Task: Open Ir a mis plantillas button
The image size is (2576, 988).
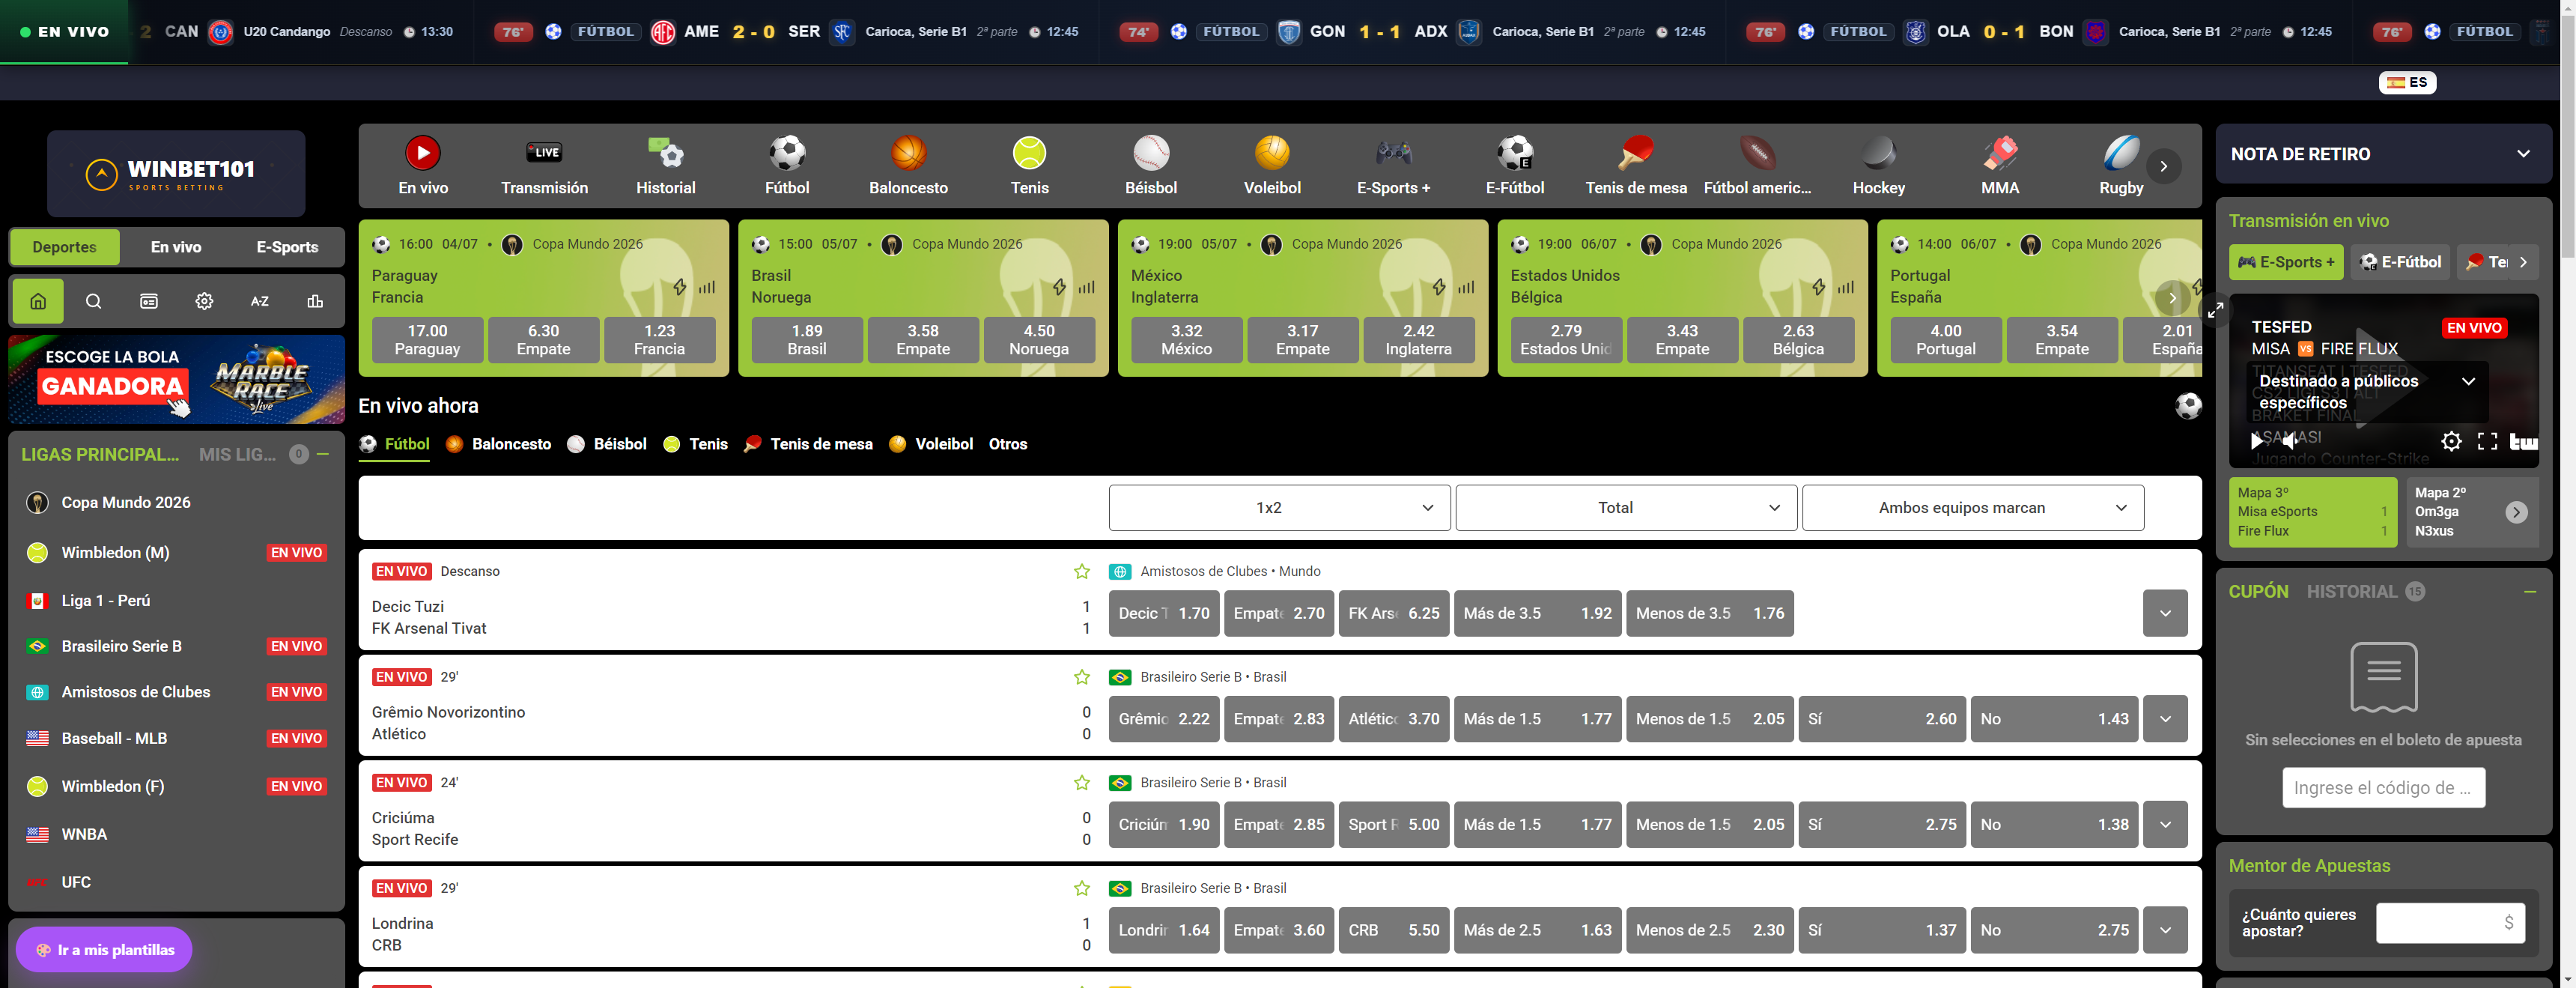Action: click(x=105, y=950)
